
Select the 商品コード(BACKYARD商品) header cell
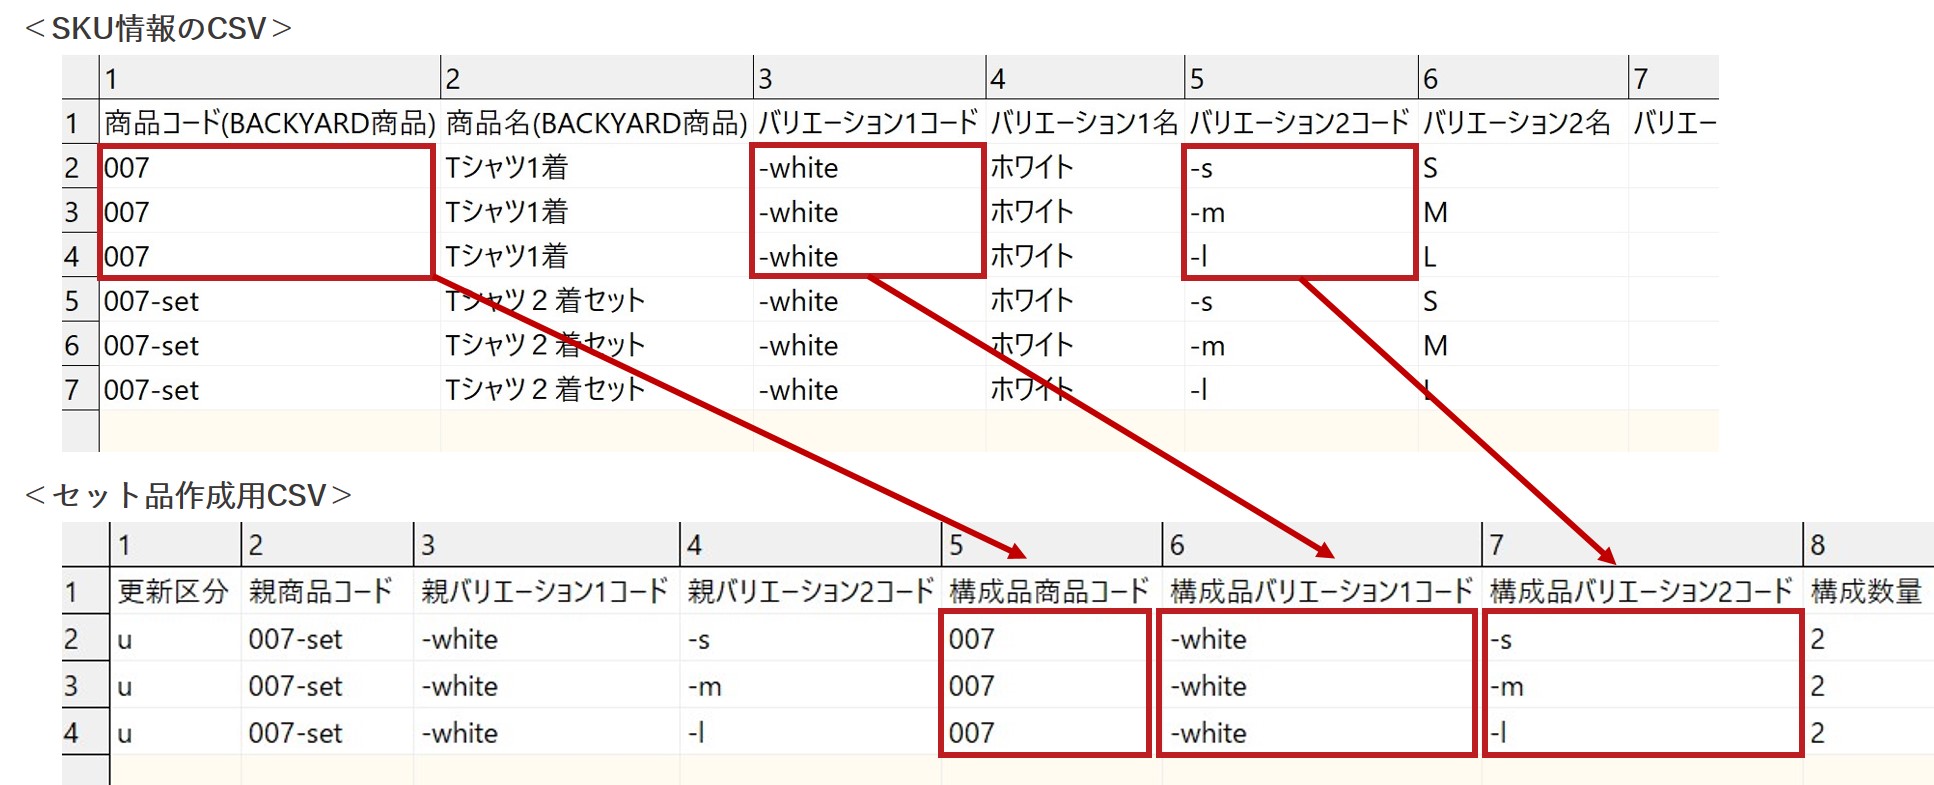(x=270, y=123)
